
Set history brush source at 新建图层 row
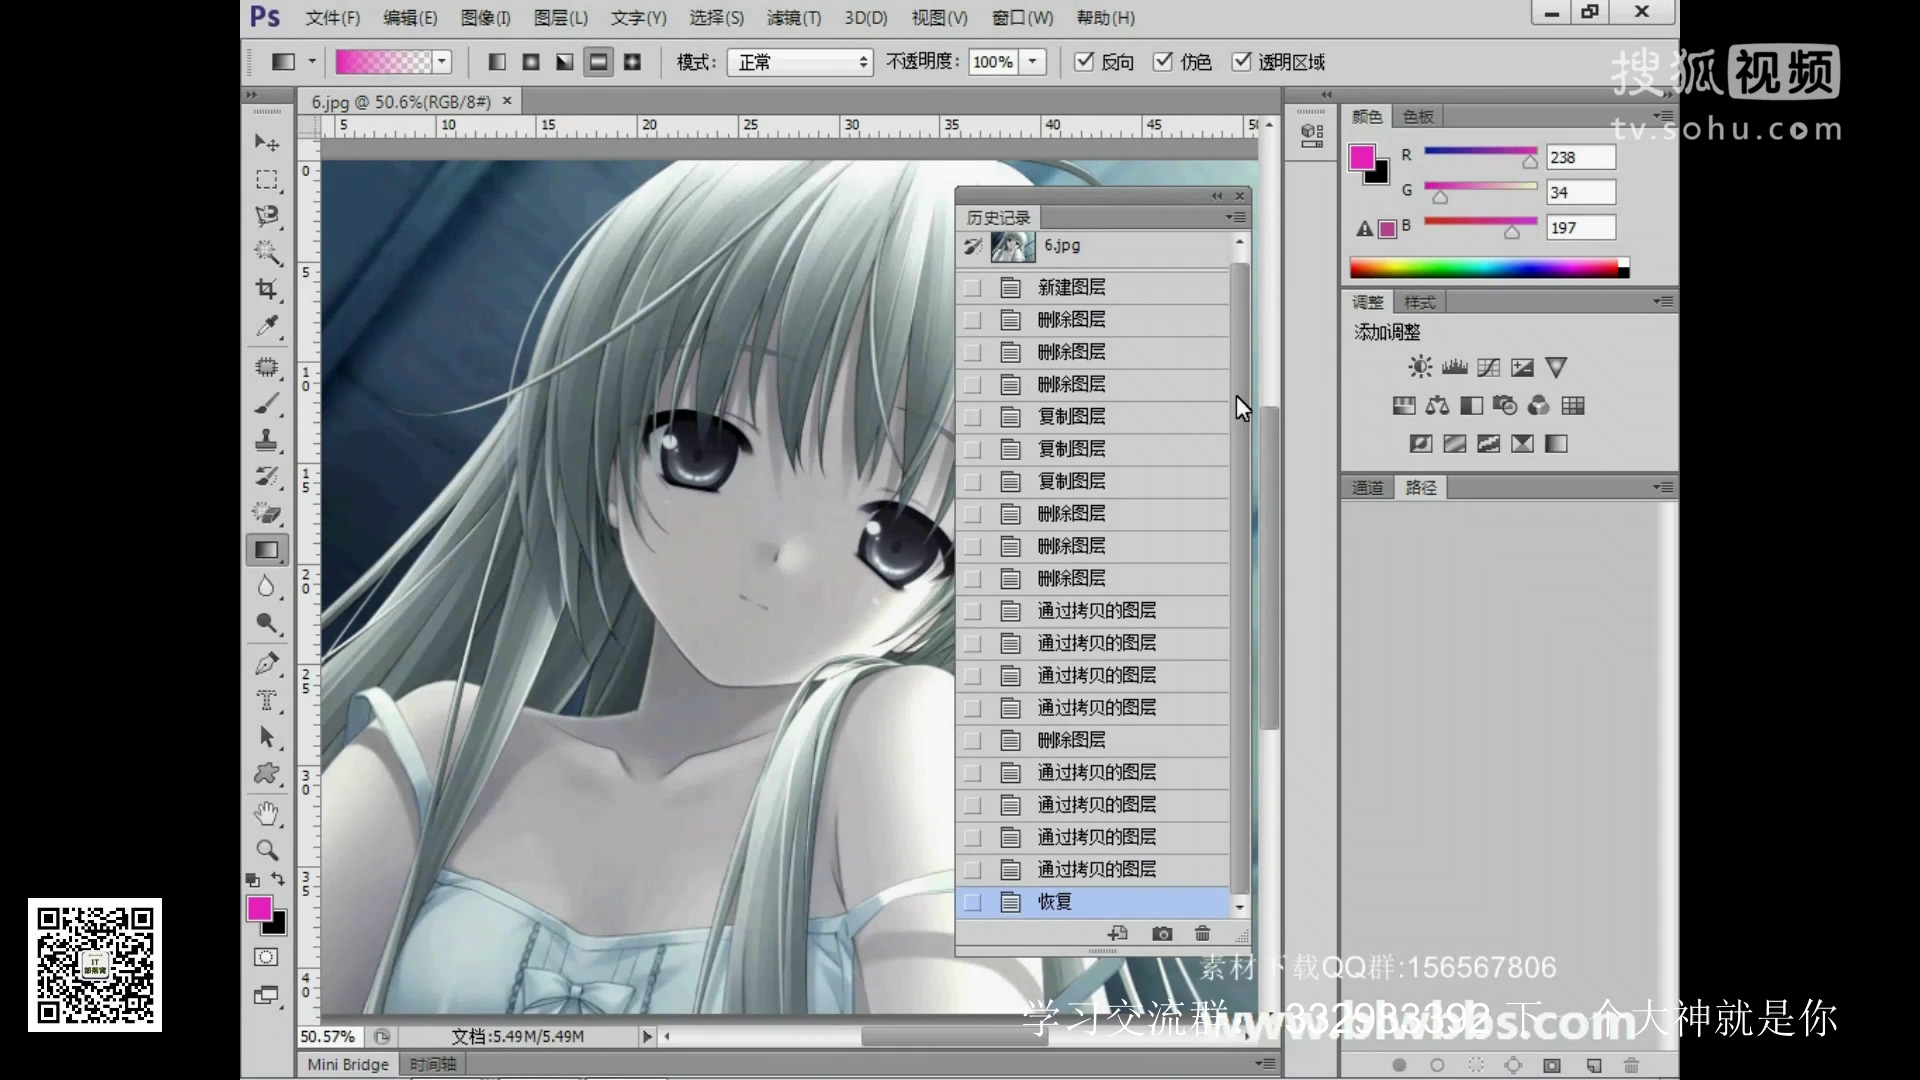click(x=972, y=288)
